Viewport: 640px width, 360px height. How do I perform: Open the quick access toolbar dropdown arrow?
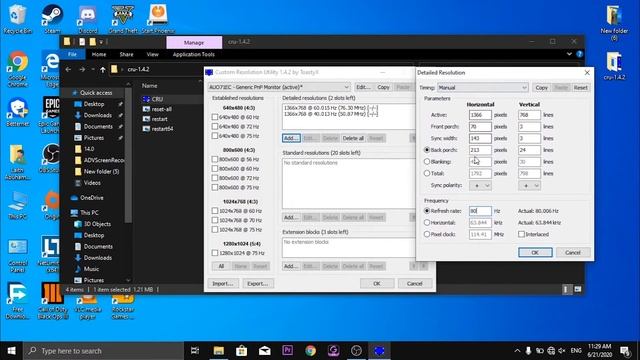point(101,42)
